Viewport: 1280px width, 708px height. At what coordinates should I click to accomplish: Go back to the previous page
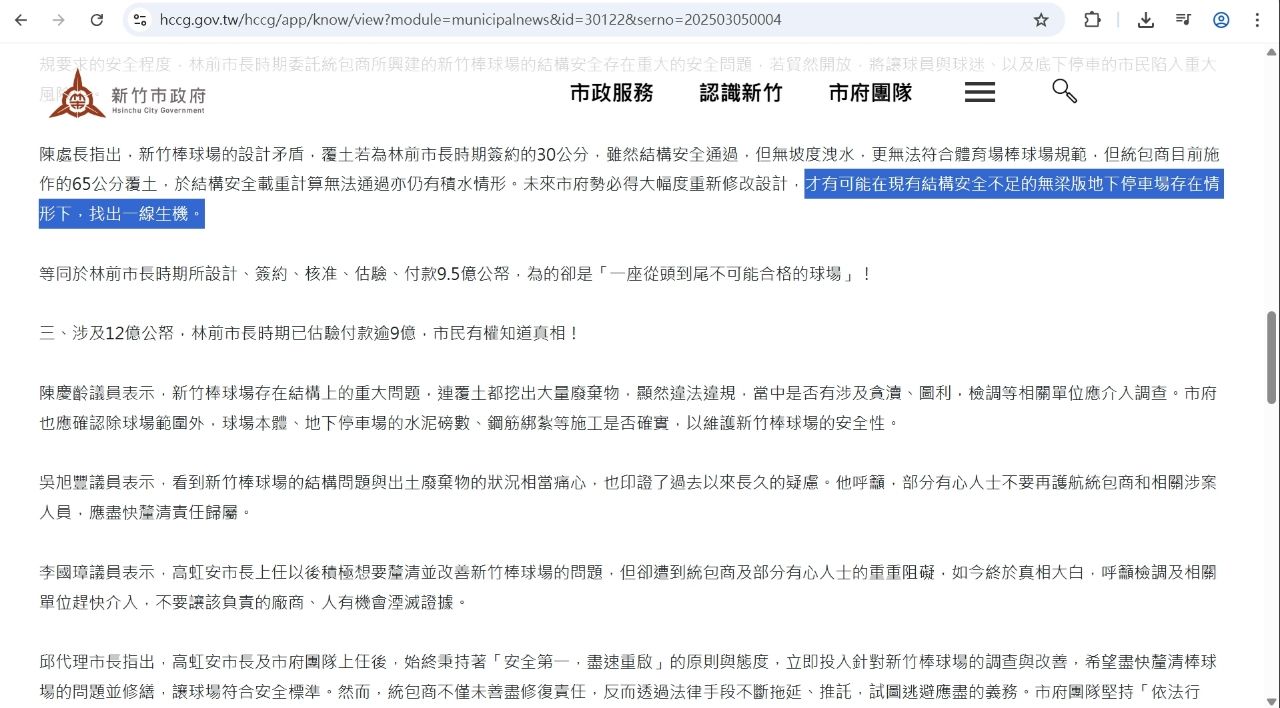21,20
